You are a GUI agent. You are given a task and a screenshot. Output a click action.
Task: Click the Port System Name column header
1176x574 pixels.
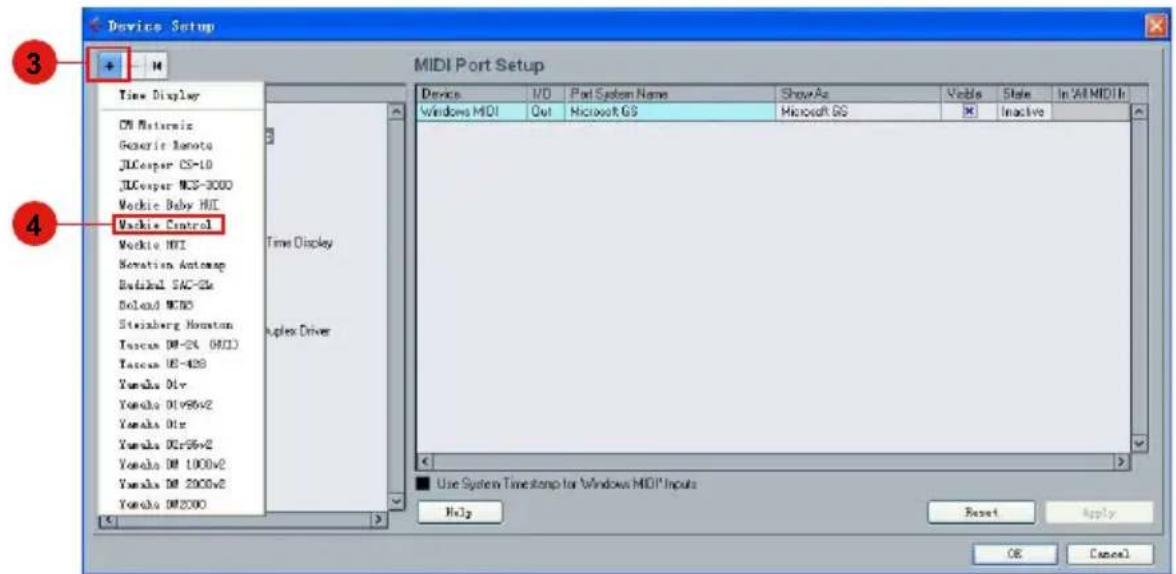[670, 95]
